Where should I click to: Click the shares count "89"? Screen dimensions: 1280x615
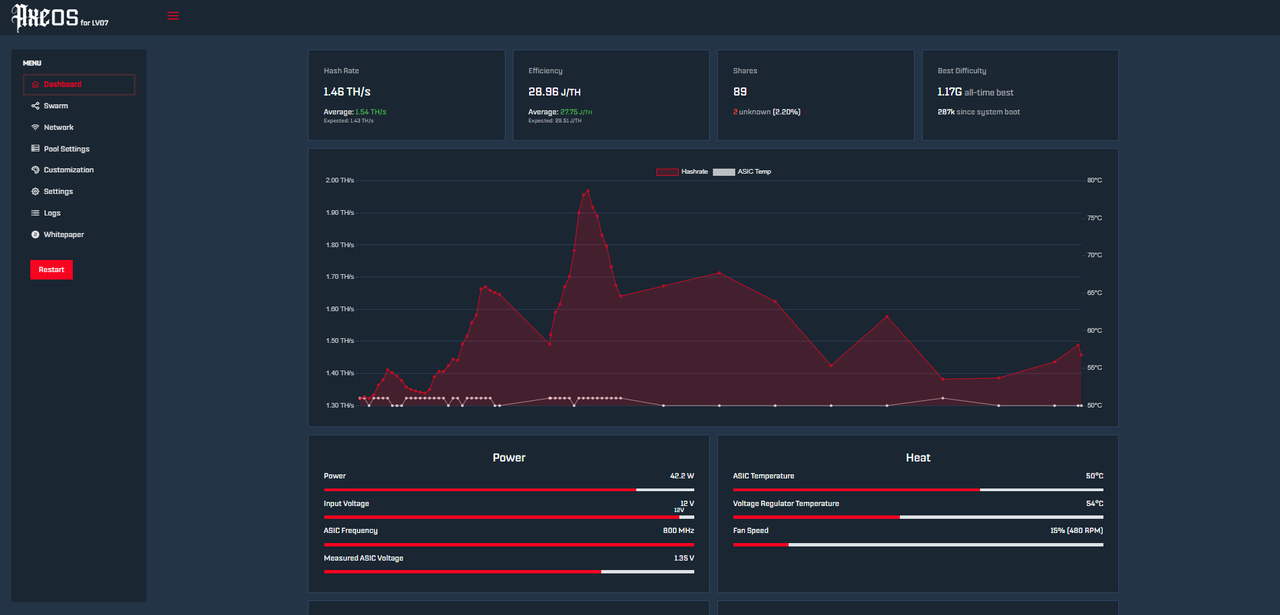coord(740,92)
